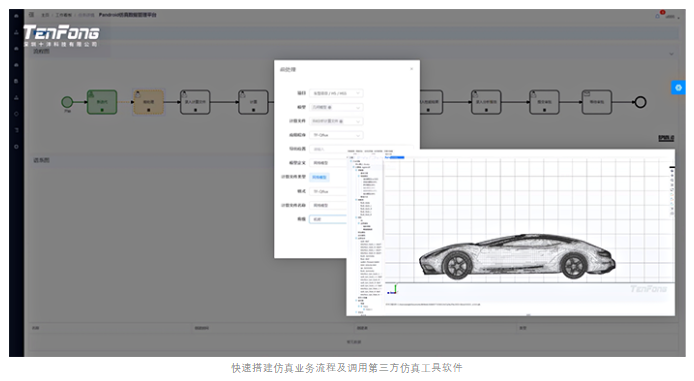Select the green circle start event in flowchart
Image resolution: width=694 pixels, height=381 pixels.
[x=67, y=102]
